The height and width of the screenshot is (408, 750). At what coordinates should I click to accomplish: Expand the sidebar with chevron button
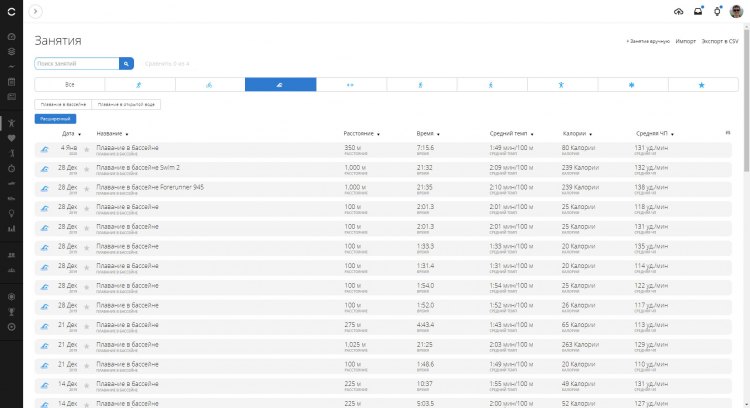(x=35, y=11)
